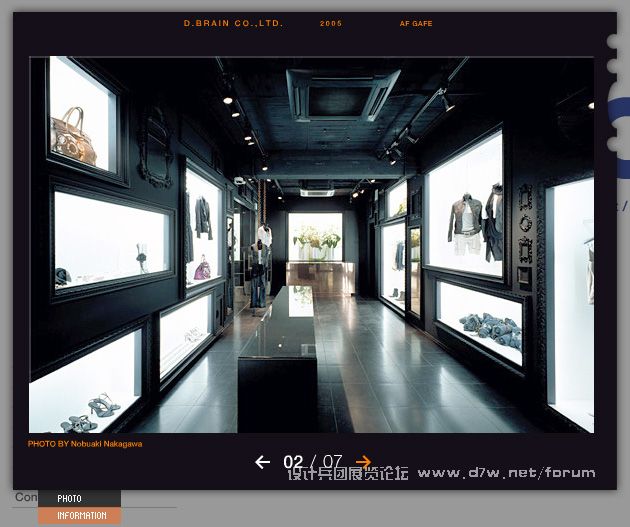This screenshot has width=630, height=527.
Task: Open the INFORMATION tab
Action: [80, 516]
